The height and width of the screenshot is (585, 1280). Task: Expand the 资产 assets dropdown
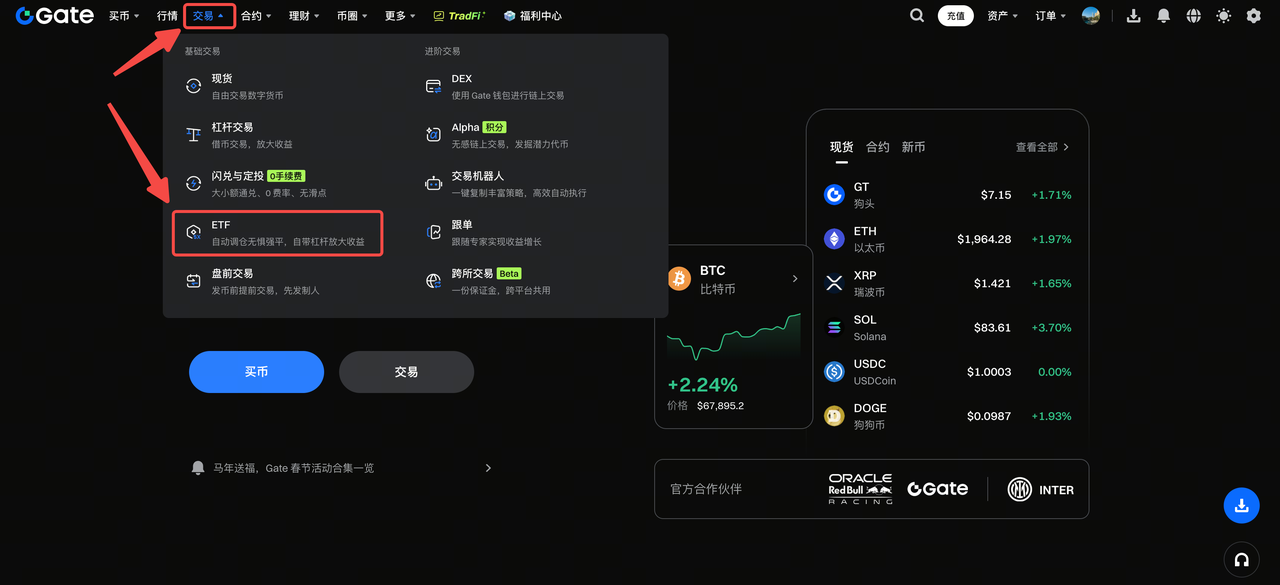pos(1002,16)
